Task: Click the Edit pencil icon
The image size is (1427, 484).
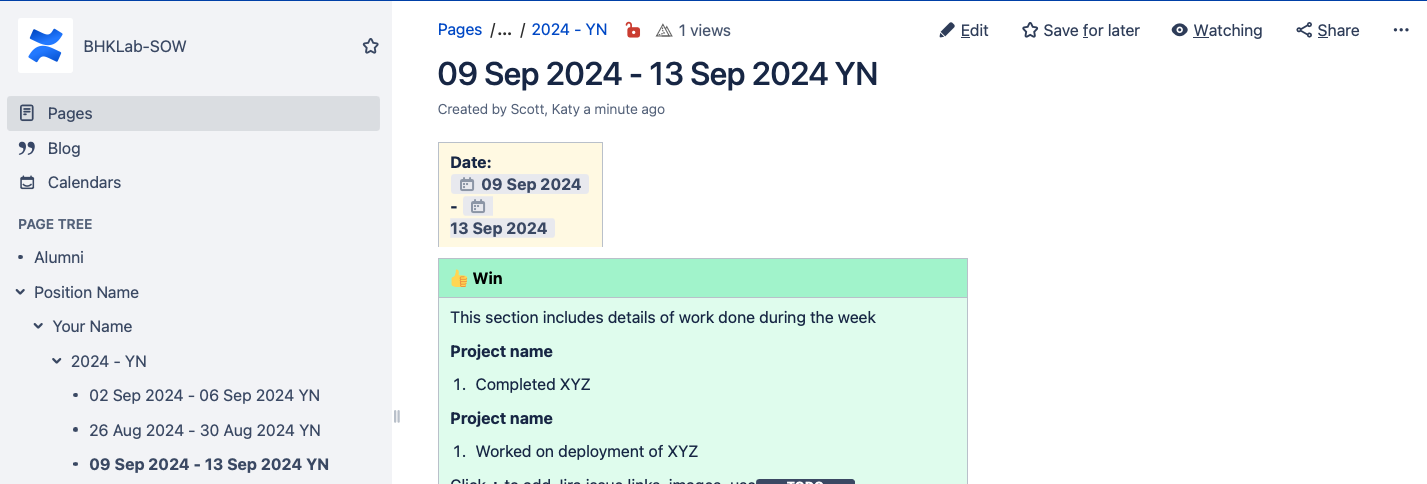Action: pos(947,30)
